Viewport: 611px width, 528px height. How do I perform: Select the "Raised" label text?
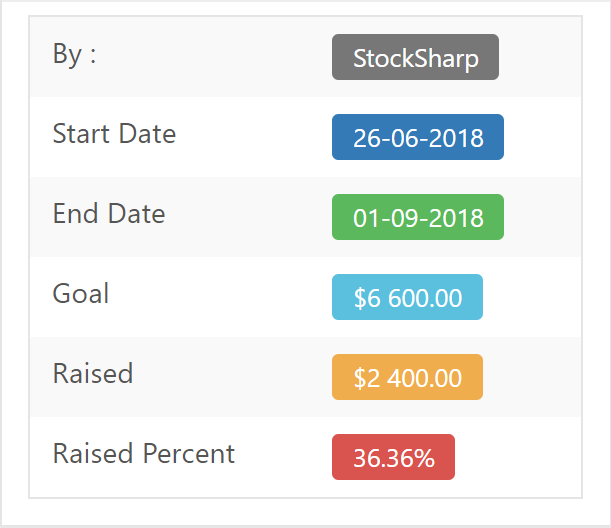(x=93, y=374)
